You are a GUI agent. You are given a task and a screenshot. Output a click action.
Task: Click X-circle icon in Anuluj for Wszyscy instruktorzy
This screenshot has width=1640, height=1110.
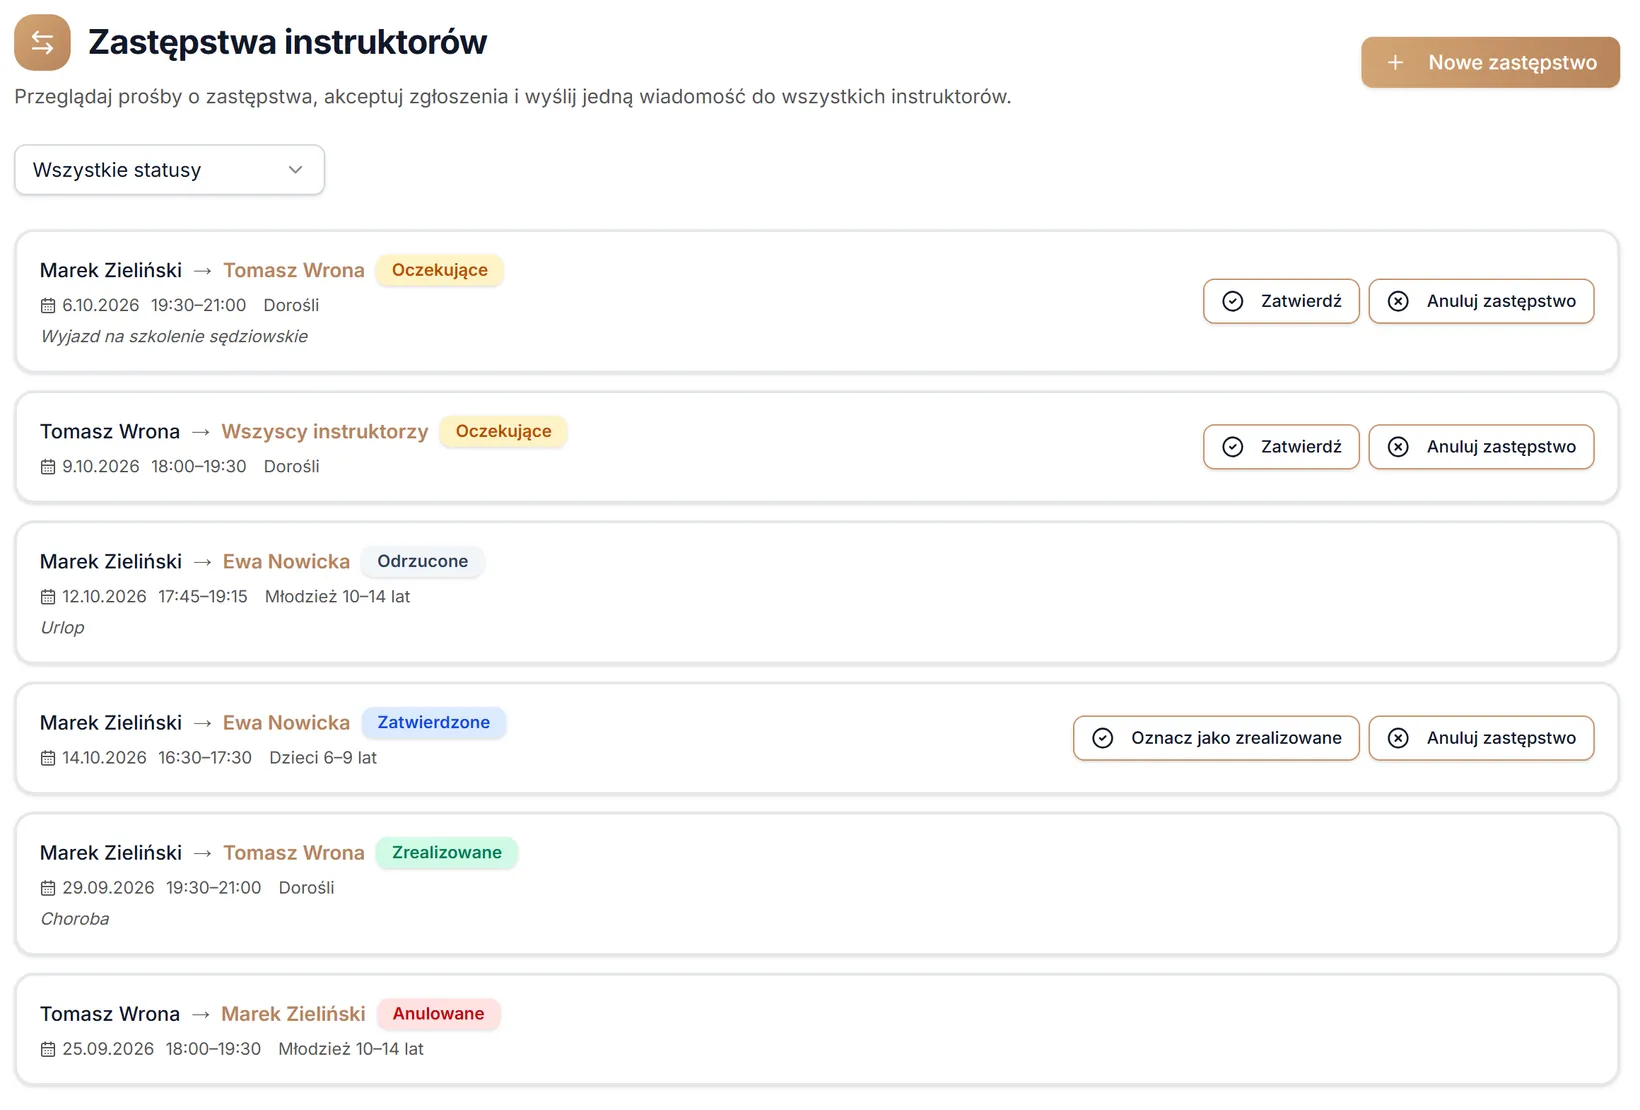[1398, 447]
